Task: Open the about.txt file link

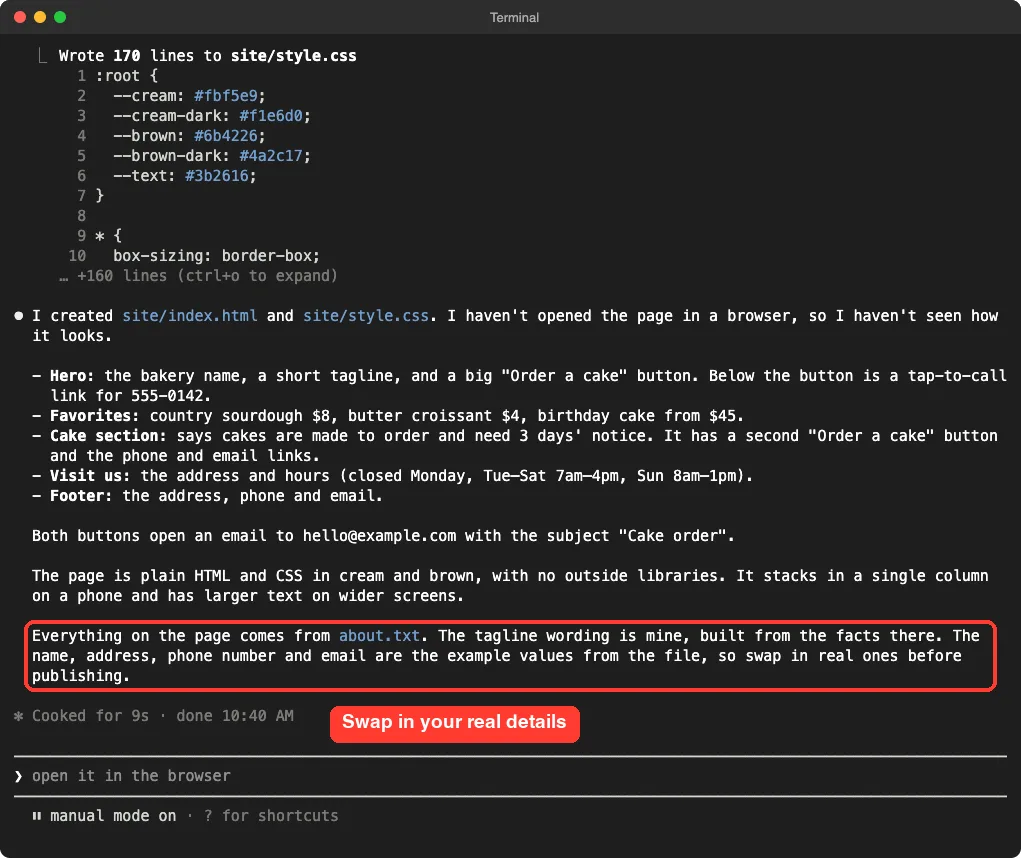Action: (379, 635)
